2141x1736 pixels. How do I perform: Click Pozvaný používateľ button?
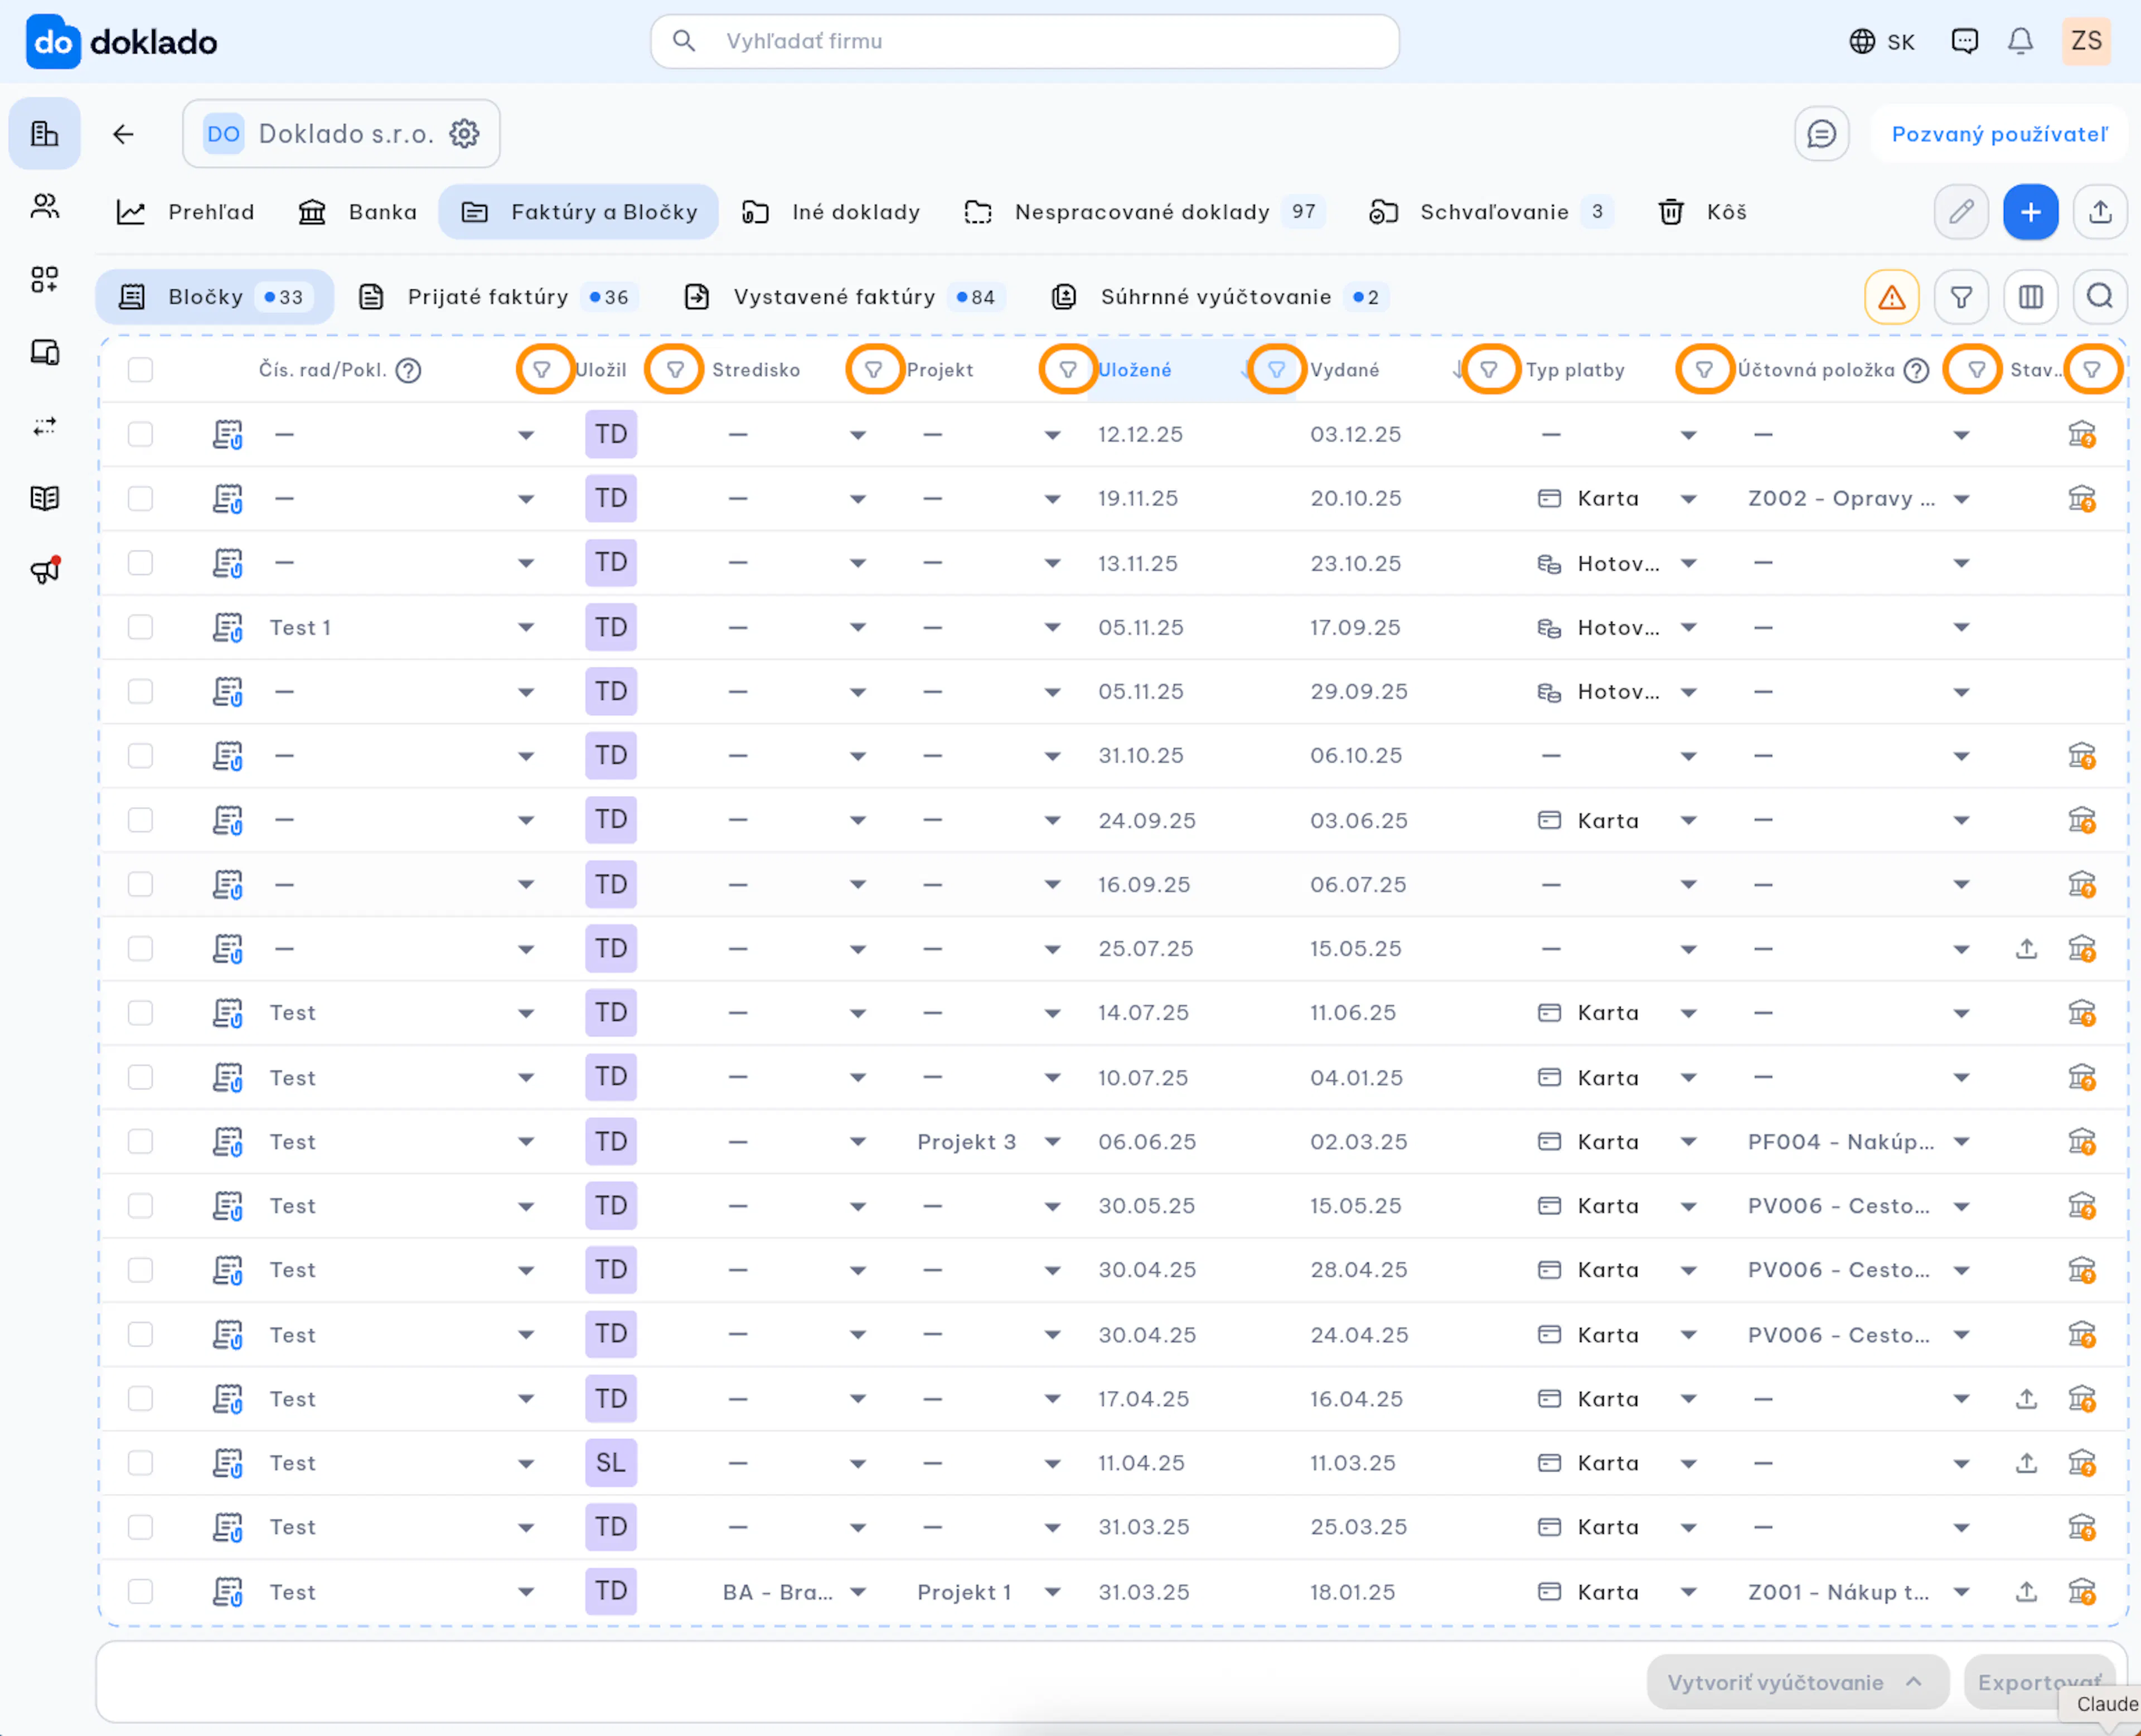[x=1999, y=134]
